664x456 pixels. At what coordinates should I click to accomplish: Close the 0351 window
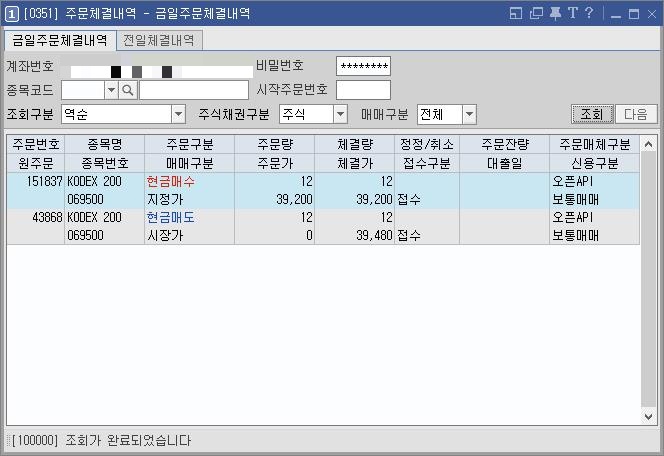(x=652, y=14)
